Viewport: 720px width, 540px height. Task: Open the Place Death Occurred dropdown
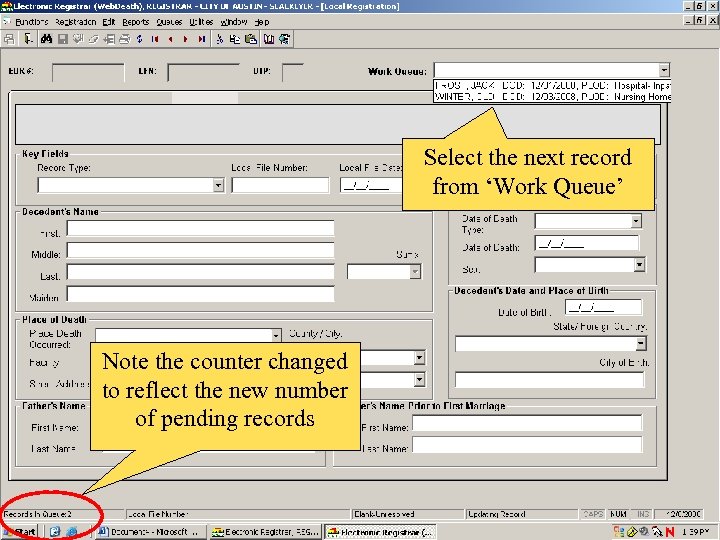(x=276, y=335)
